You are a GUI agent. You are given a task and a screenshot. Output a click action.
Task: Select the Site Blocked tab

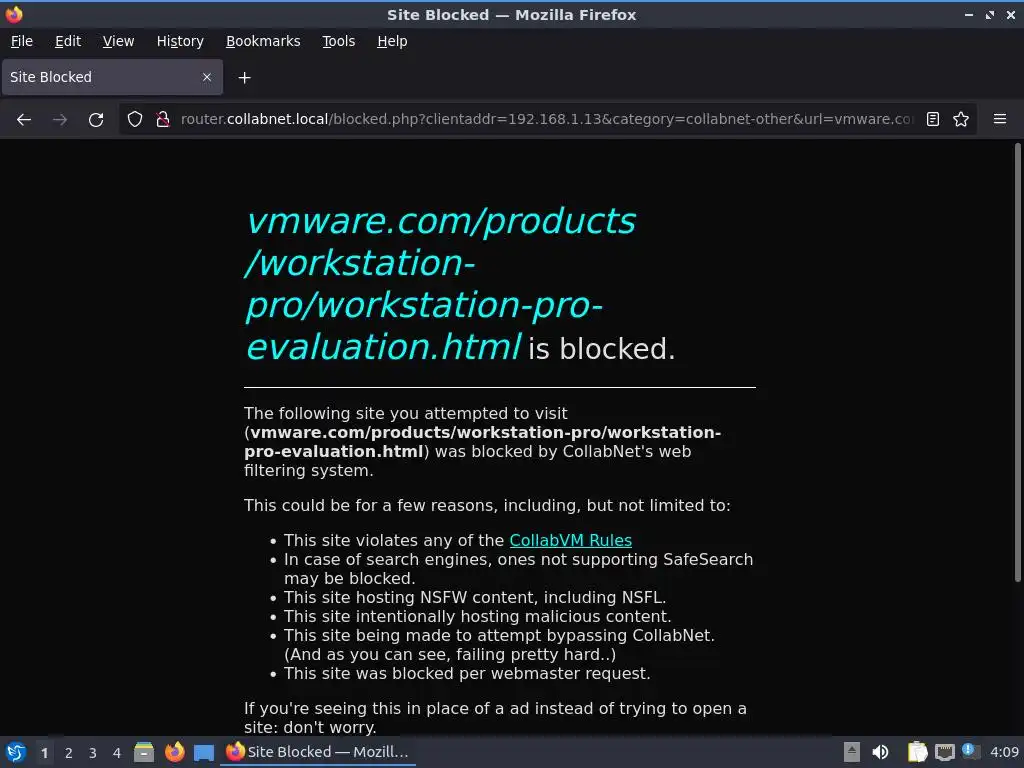click(112, 77)
